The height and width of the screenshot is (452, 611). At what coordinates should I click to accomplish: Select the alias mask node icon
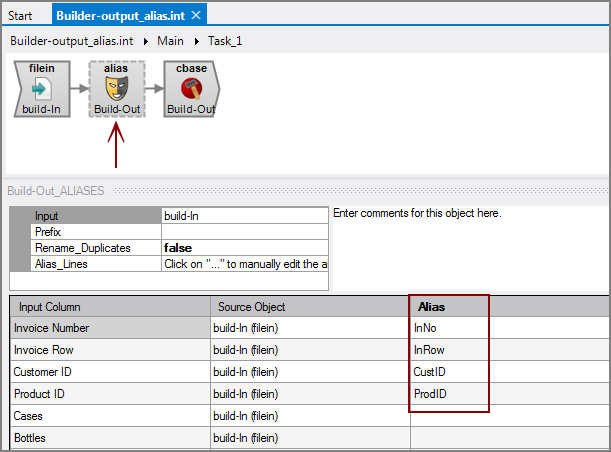[117, 89]
